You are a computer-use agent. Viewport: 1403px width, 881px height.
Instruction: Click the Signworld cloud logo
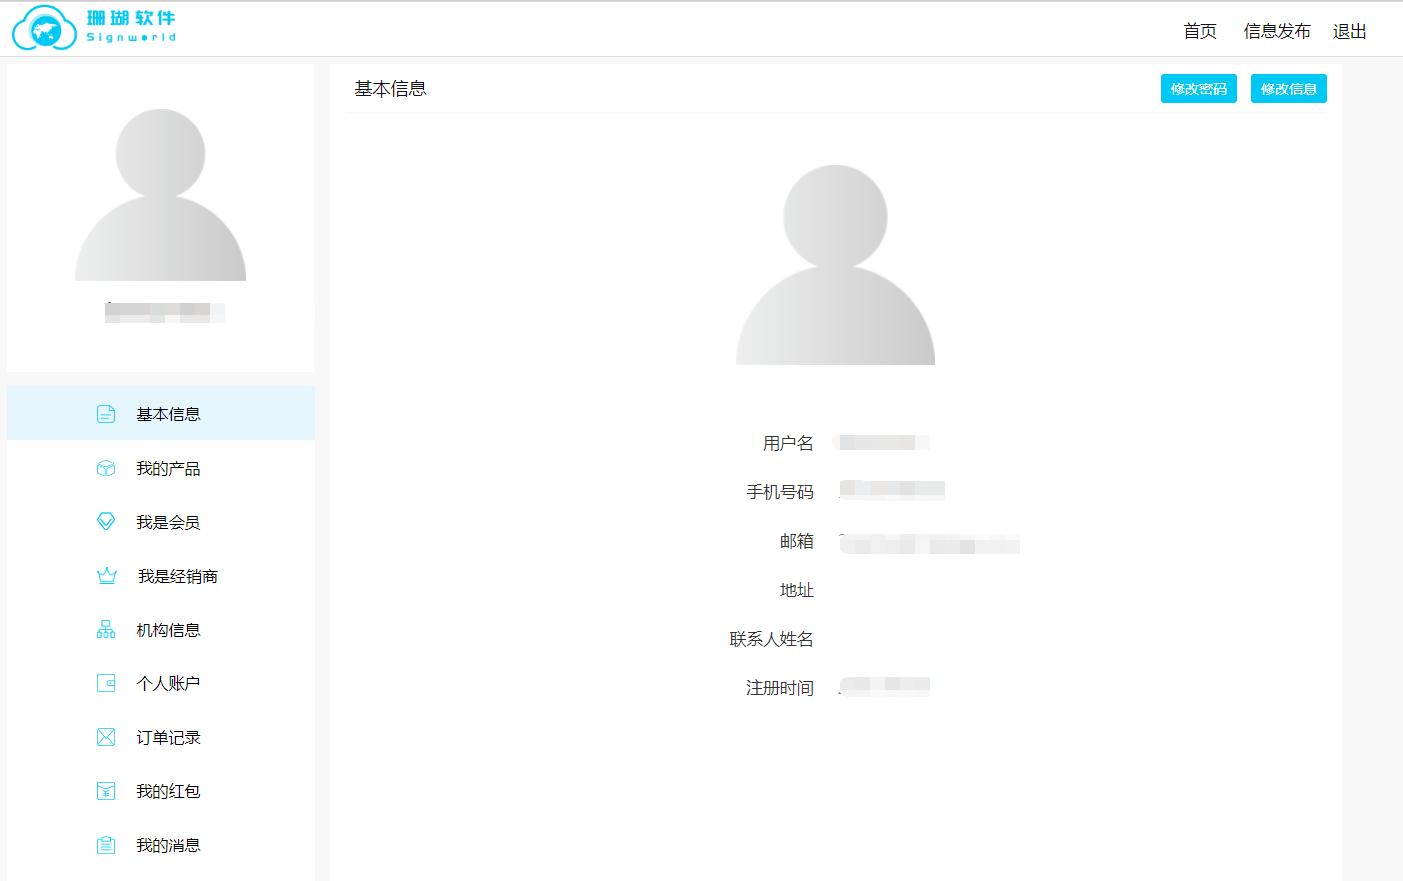[x=43, y=28]
